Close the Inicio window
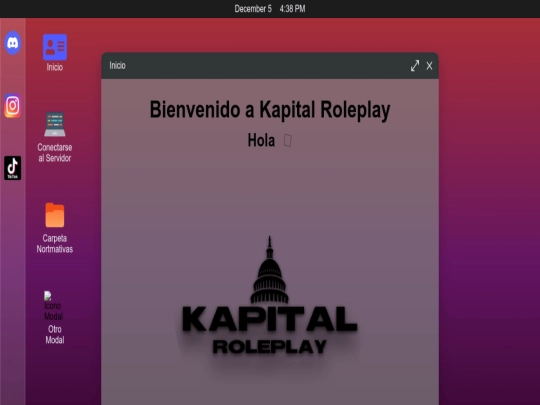The image size is (540, 405). [429, 66]
